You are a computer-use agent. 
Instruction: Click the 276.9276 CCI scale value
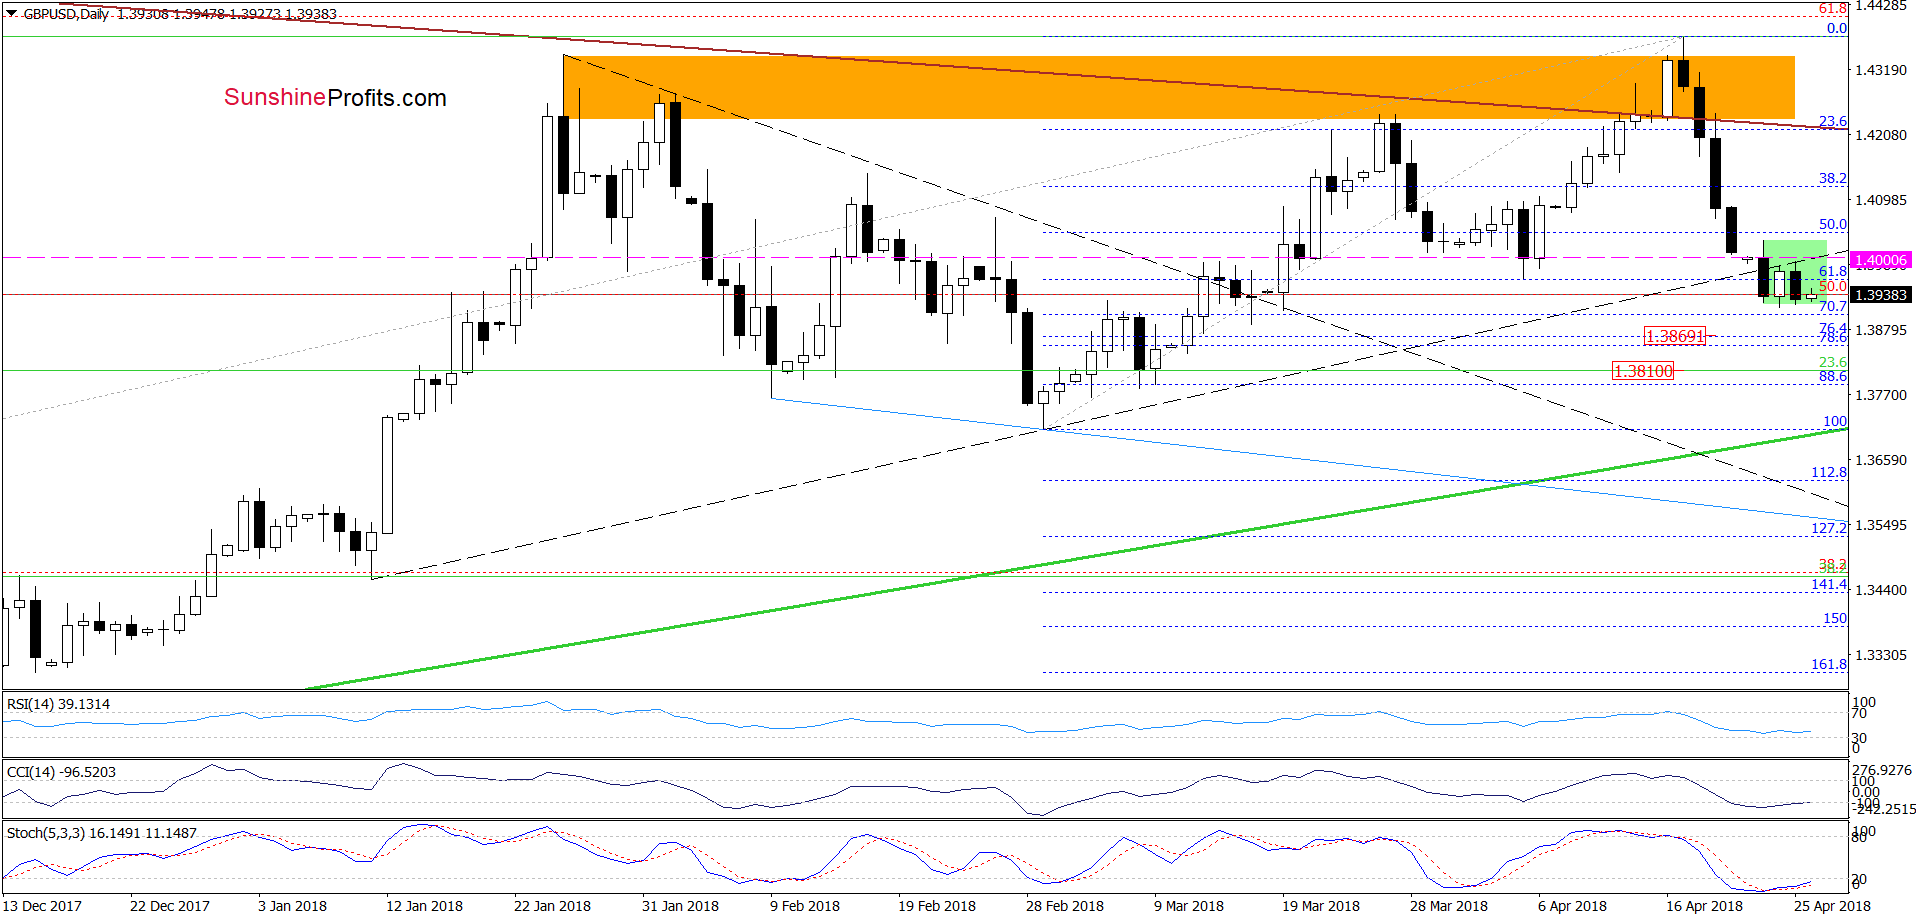pos(1882,770)
